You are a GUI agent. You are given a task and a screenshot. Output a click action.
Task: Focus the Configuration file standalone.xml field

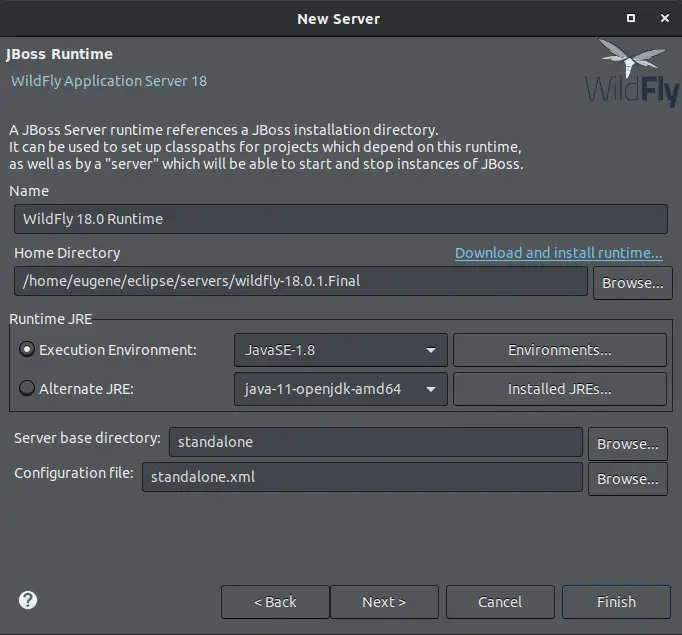pos(362,477)
